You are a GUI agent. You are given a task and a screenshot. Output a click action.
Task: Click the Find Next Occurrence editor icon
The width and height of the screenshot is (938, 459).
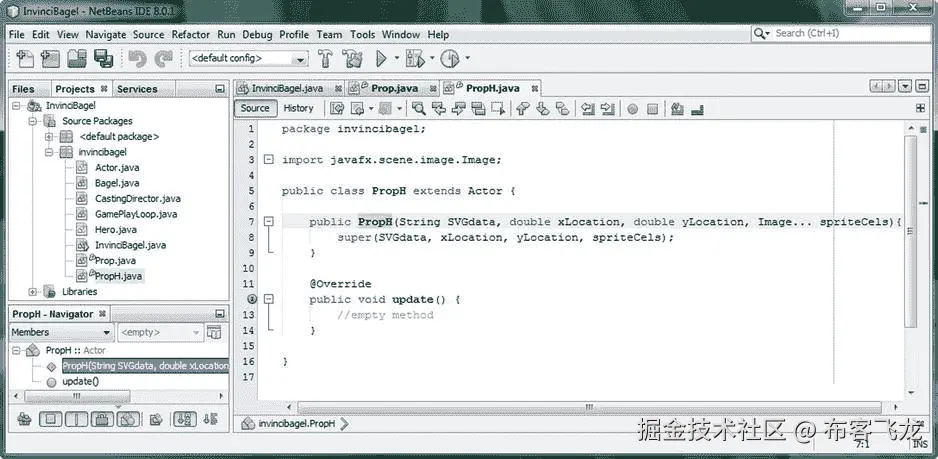coord(459,108)
